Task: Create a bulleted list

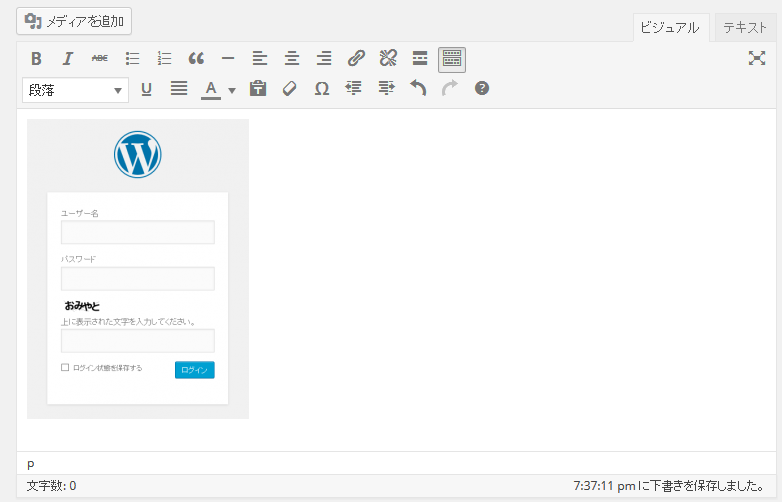Action: pos(132,58)
